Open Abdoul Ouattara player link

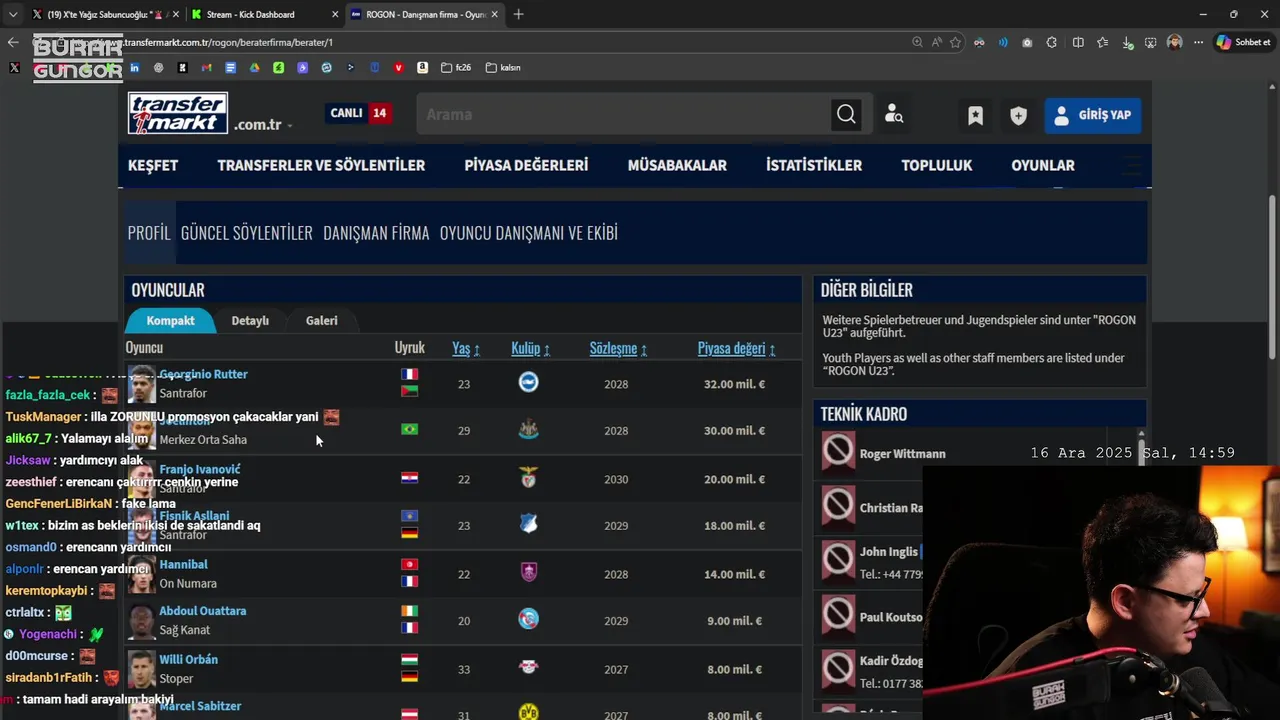click(203, 611)
